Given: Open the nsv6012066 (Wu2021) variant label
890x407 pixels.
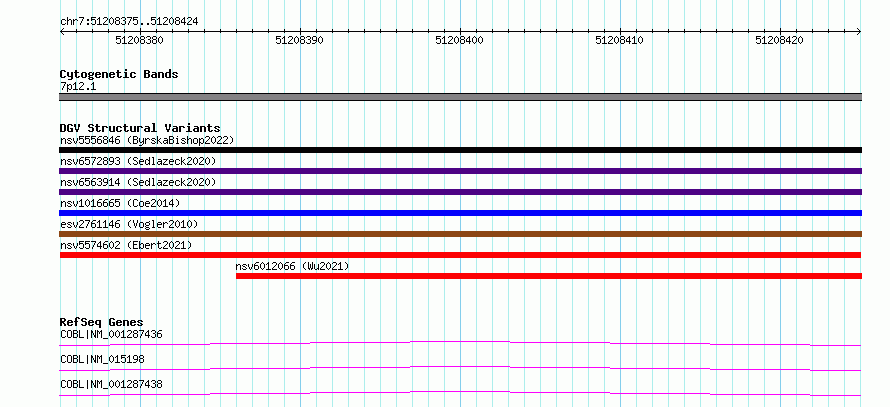Looking at the screenshot, I should pyautogui.click(x=292, y=266).
